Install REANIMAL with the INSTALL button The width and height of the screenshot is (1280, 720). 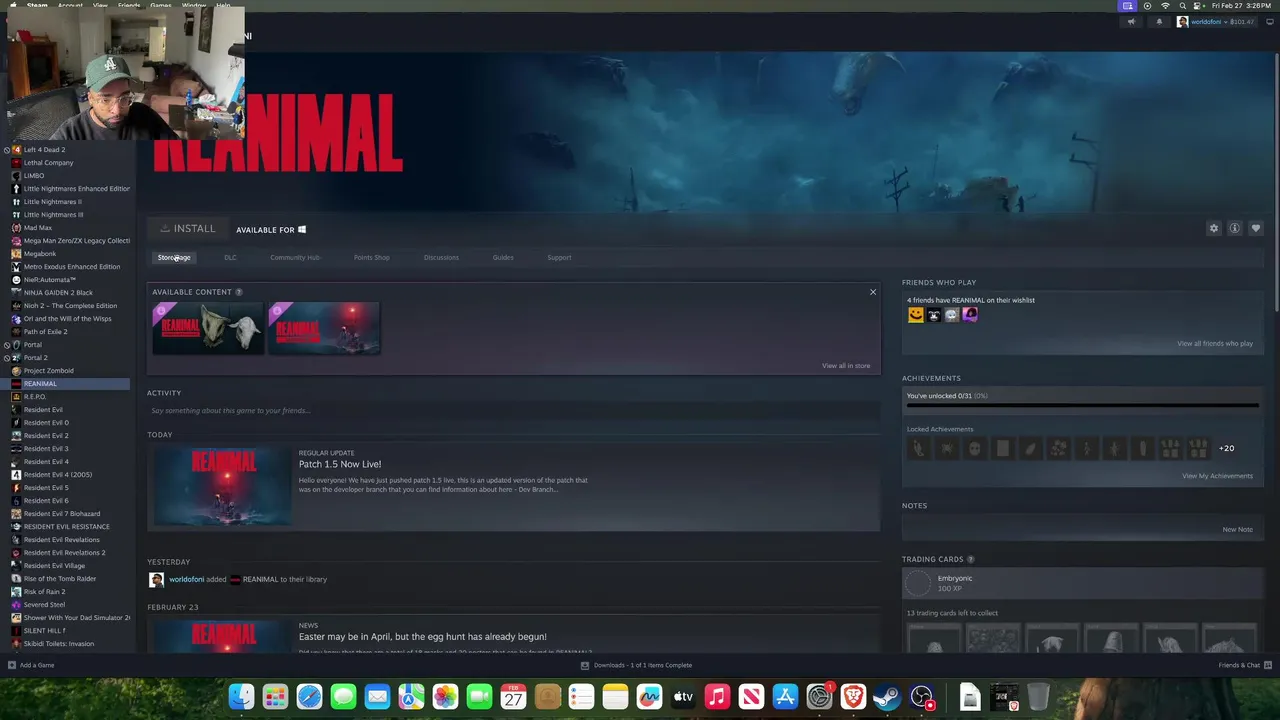tap(188, 229)
